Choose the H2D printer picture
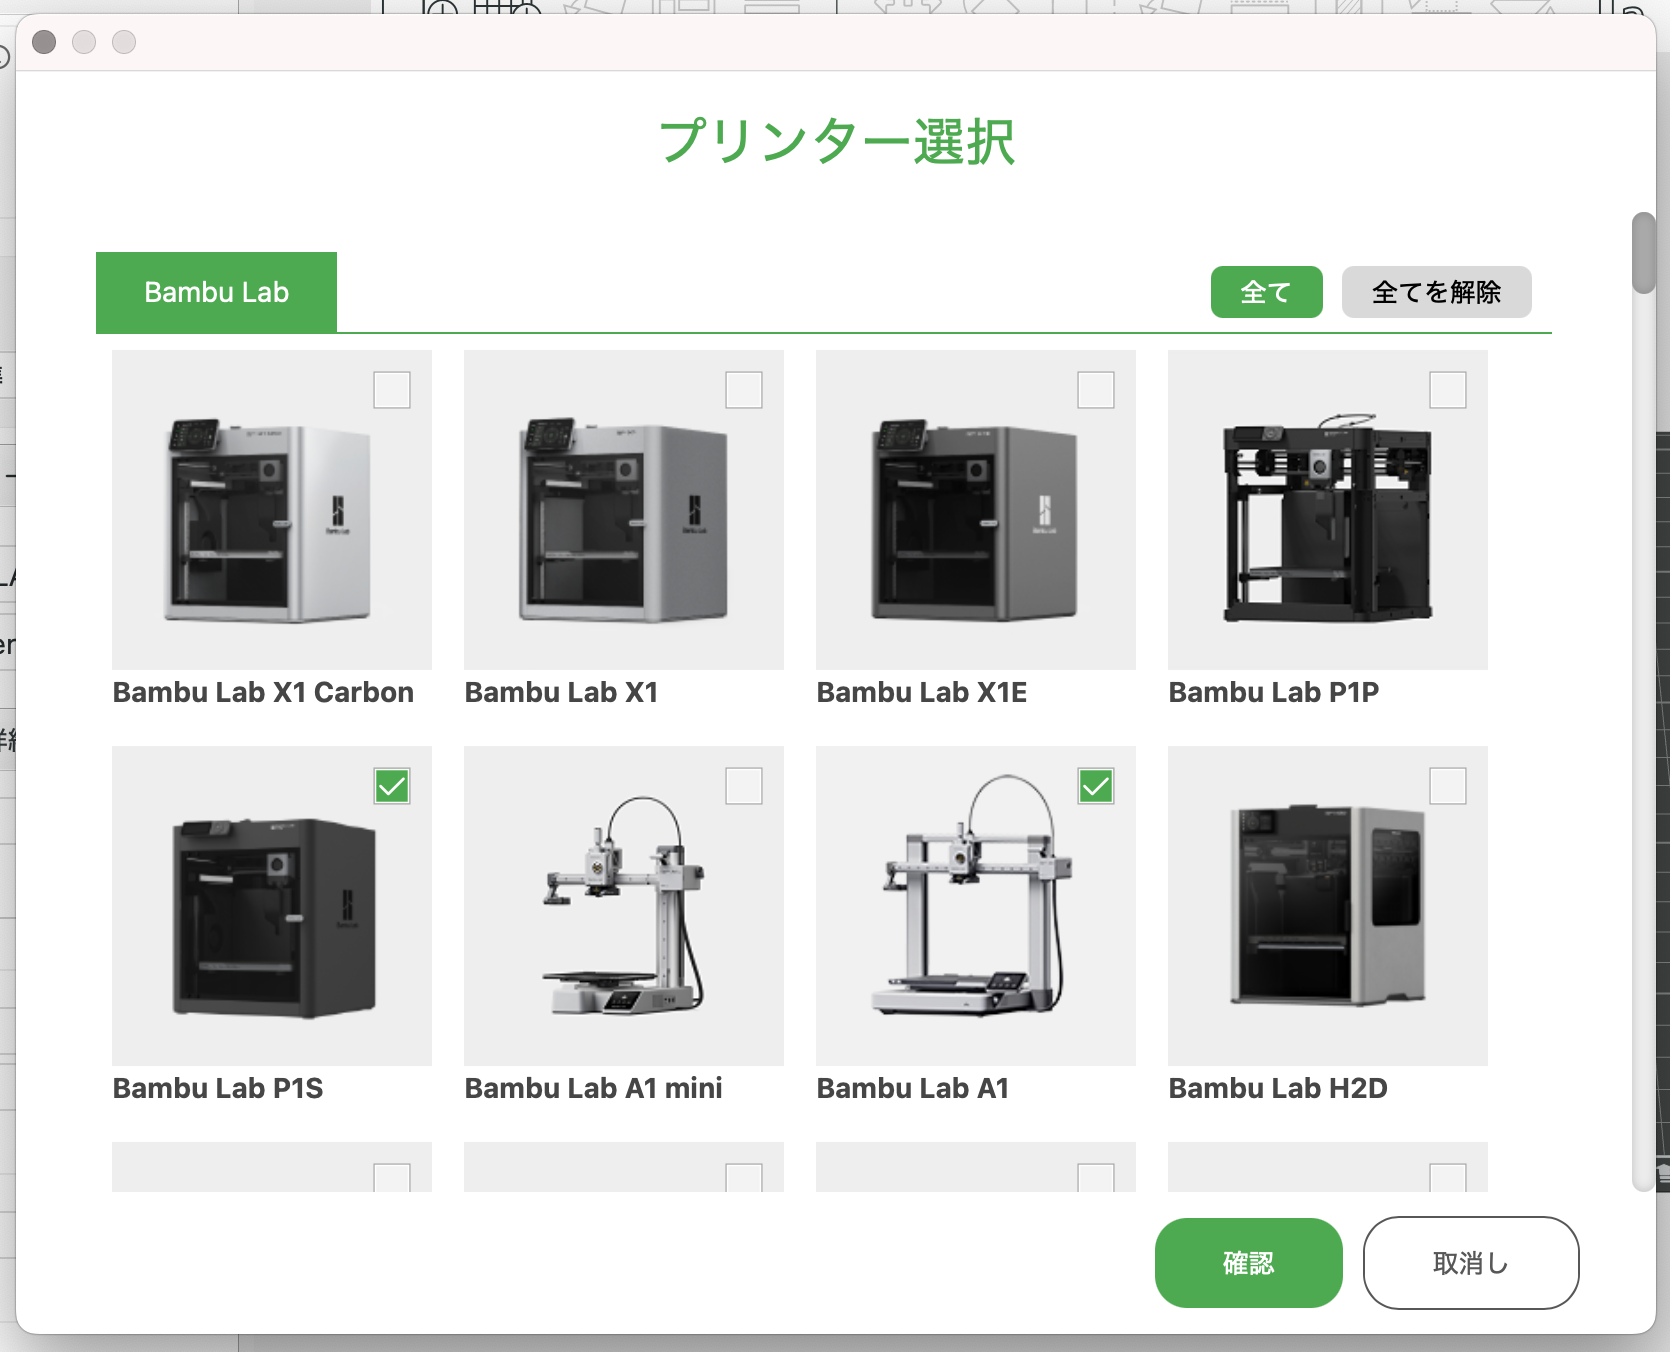The width and height of the screenshot is (1670, 1352). (1328, 906)
